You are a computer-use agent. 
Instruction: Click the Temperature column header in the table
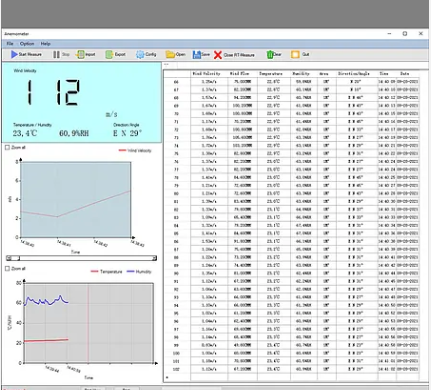[271, 73]
